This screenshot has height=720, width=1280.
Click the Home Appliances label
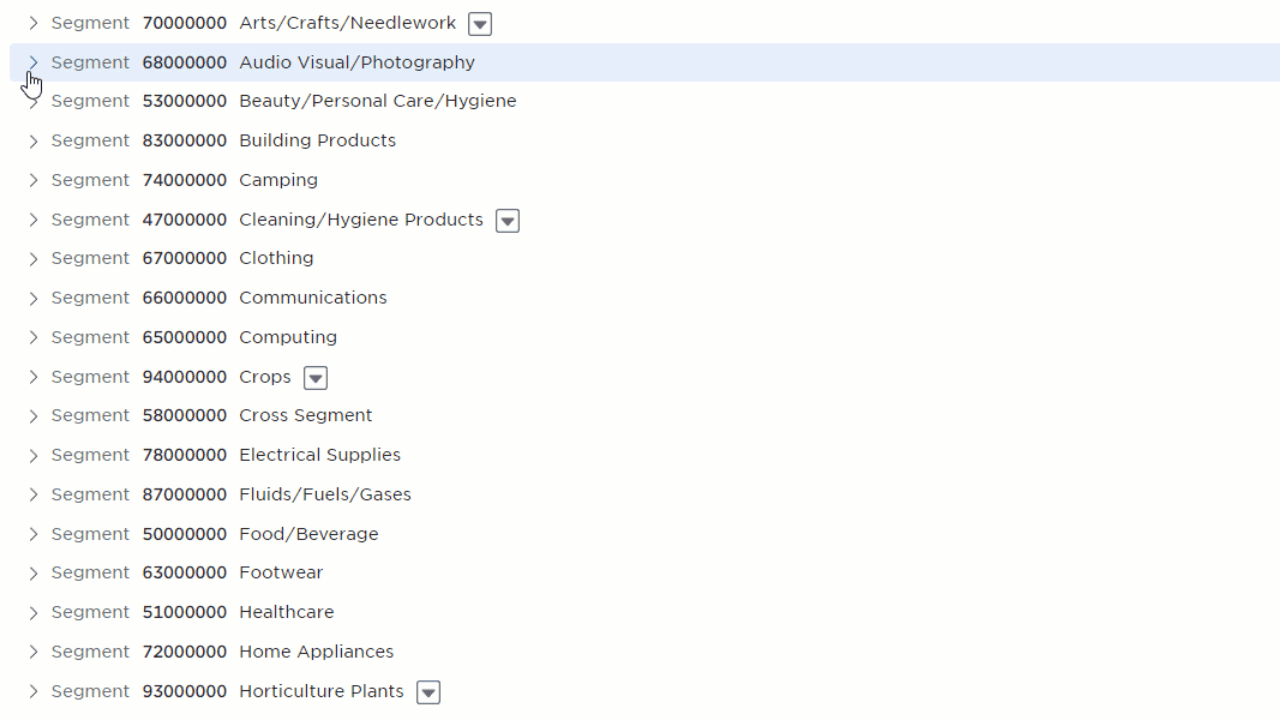pyautogui.click(x=316, y=651)
